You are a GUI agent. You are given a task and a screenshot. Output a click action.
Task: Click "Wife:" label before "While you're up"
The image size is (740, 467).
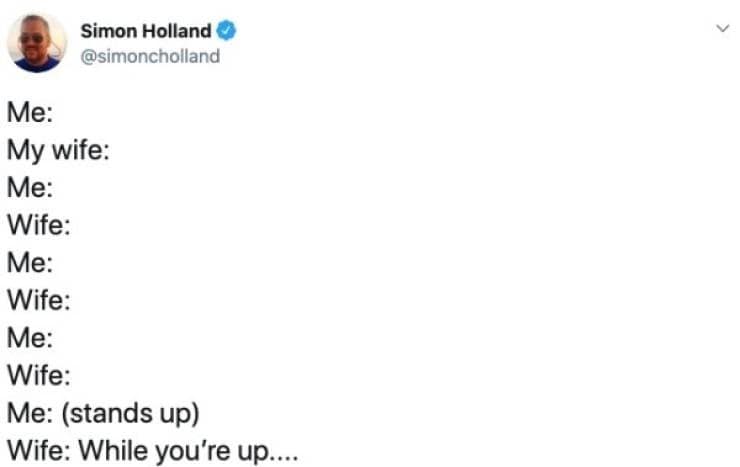coord(39,450)
